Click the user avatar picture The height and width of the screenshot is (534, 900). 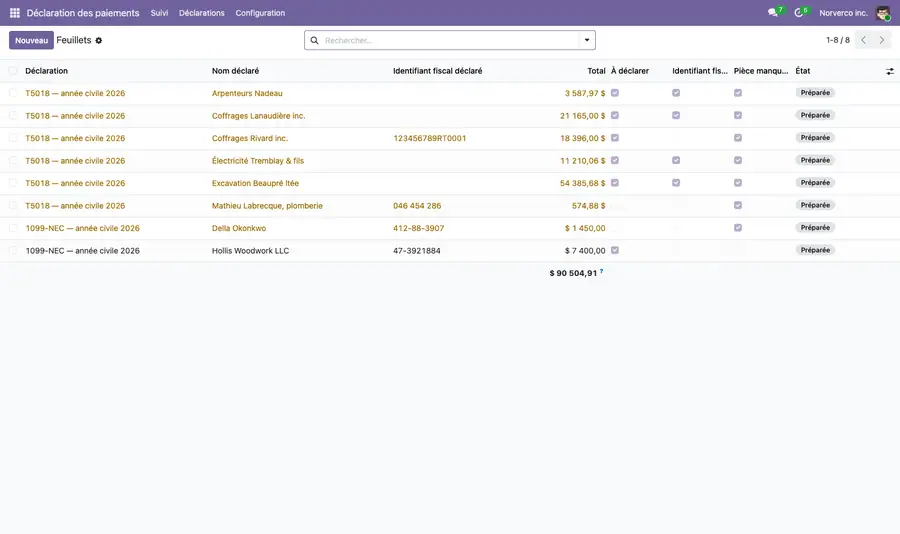coord(883,13)
